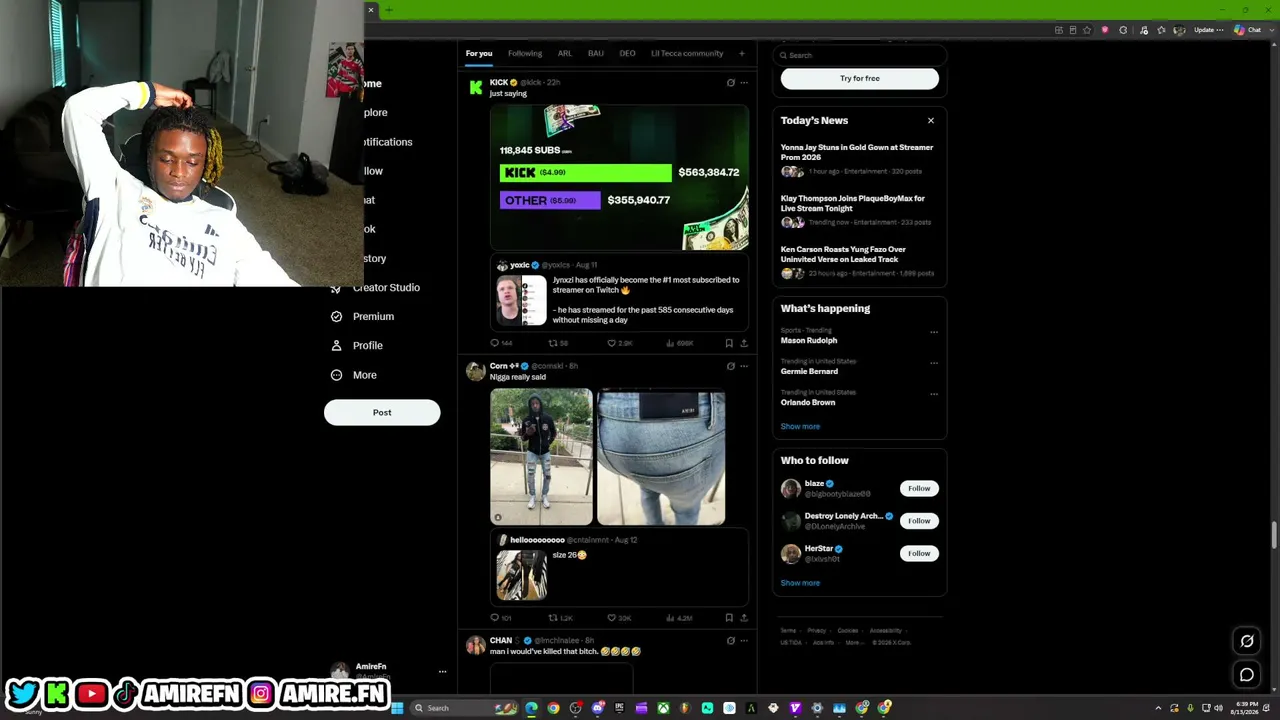Share Corn's post
This screenshot has height=720, width=1280.
[x=743, y=618]
